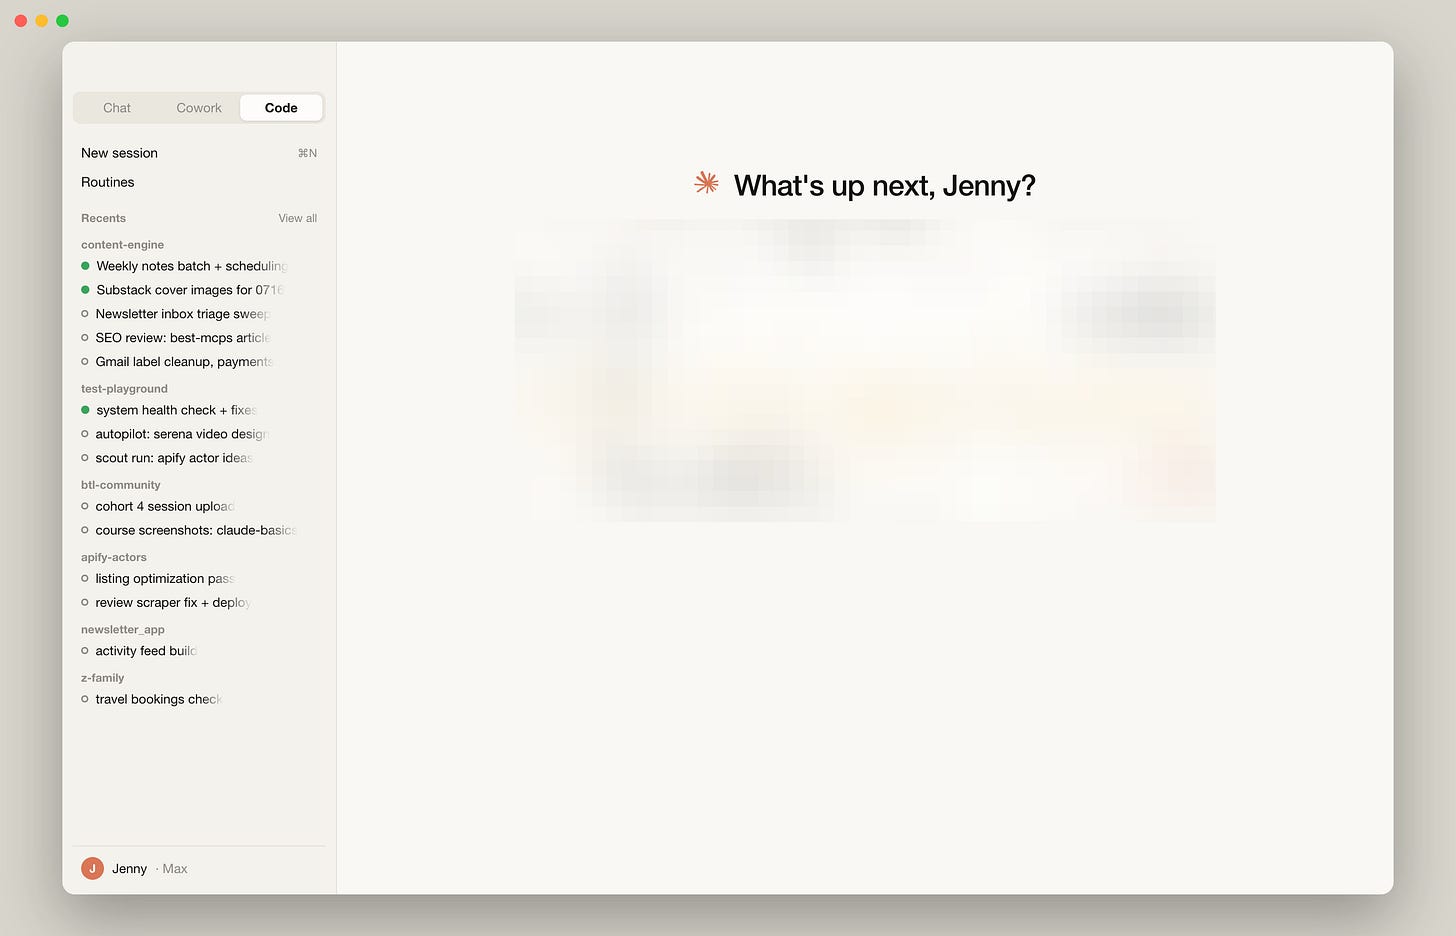Screen dimensions: 1456x936
Task: Click the green status dot beside system health check
Action: point(85,410)
